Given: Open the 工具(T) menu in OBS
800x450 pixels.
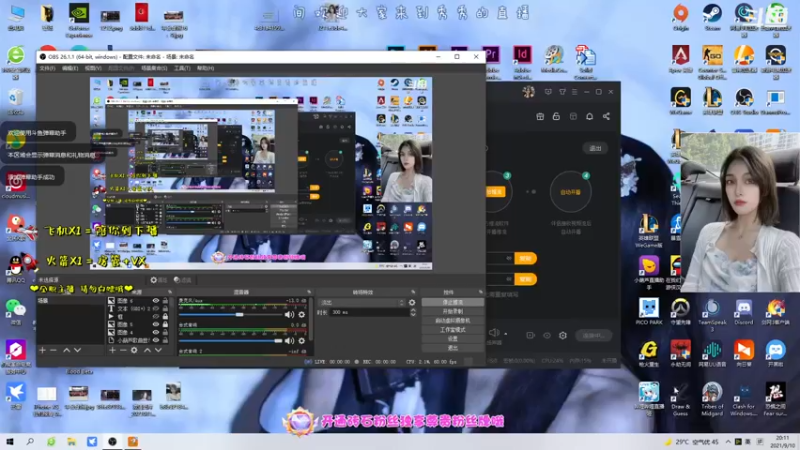Looking at the screenshot, I should (182, 68).
